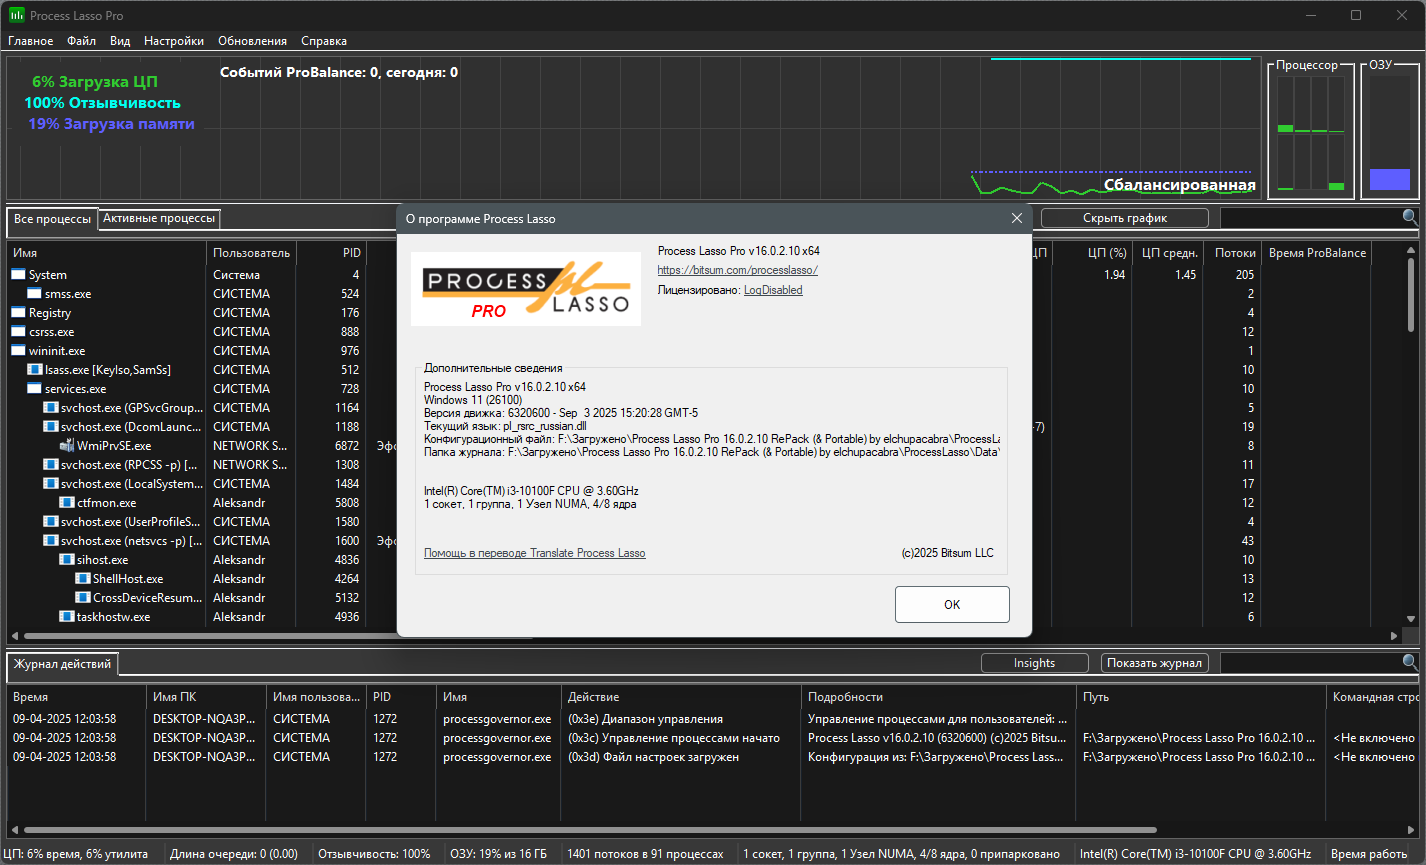Click the Показать журнал button
The height and width of the screenshot is (865, 1426).
[x=1156, y=663]
